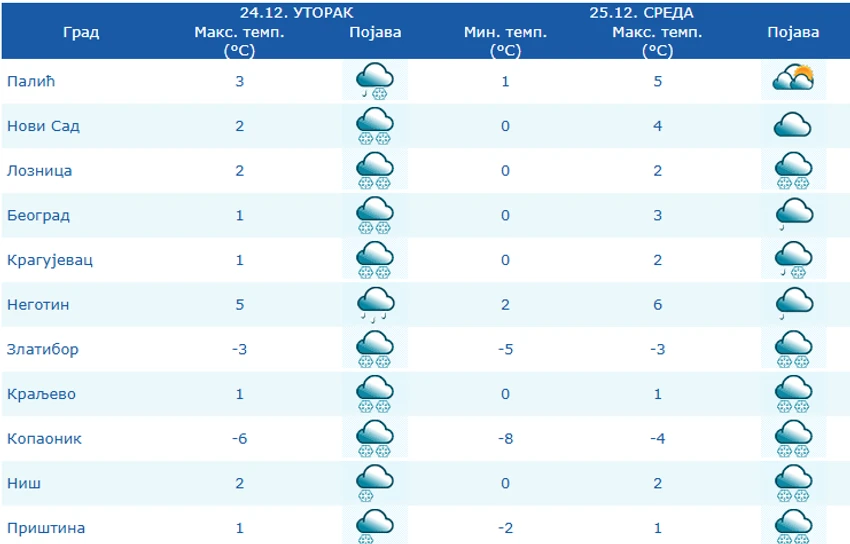
Task: Click Златибор Wednesday snow cloud icon
Action: 794,349
